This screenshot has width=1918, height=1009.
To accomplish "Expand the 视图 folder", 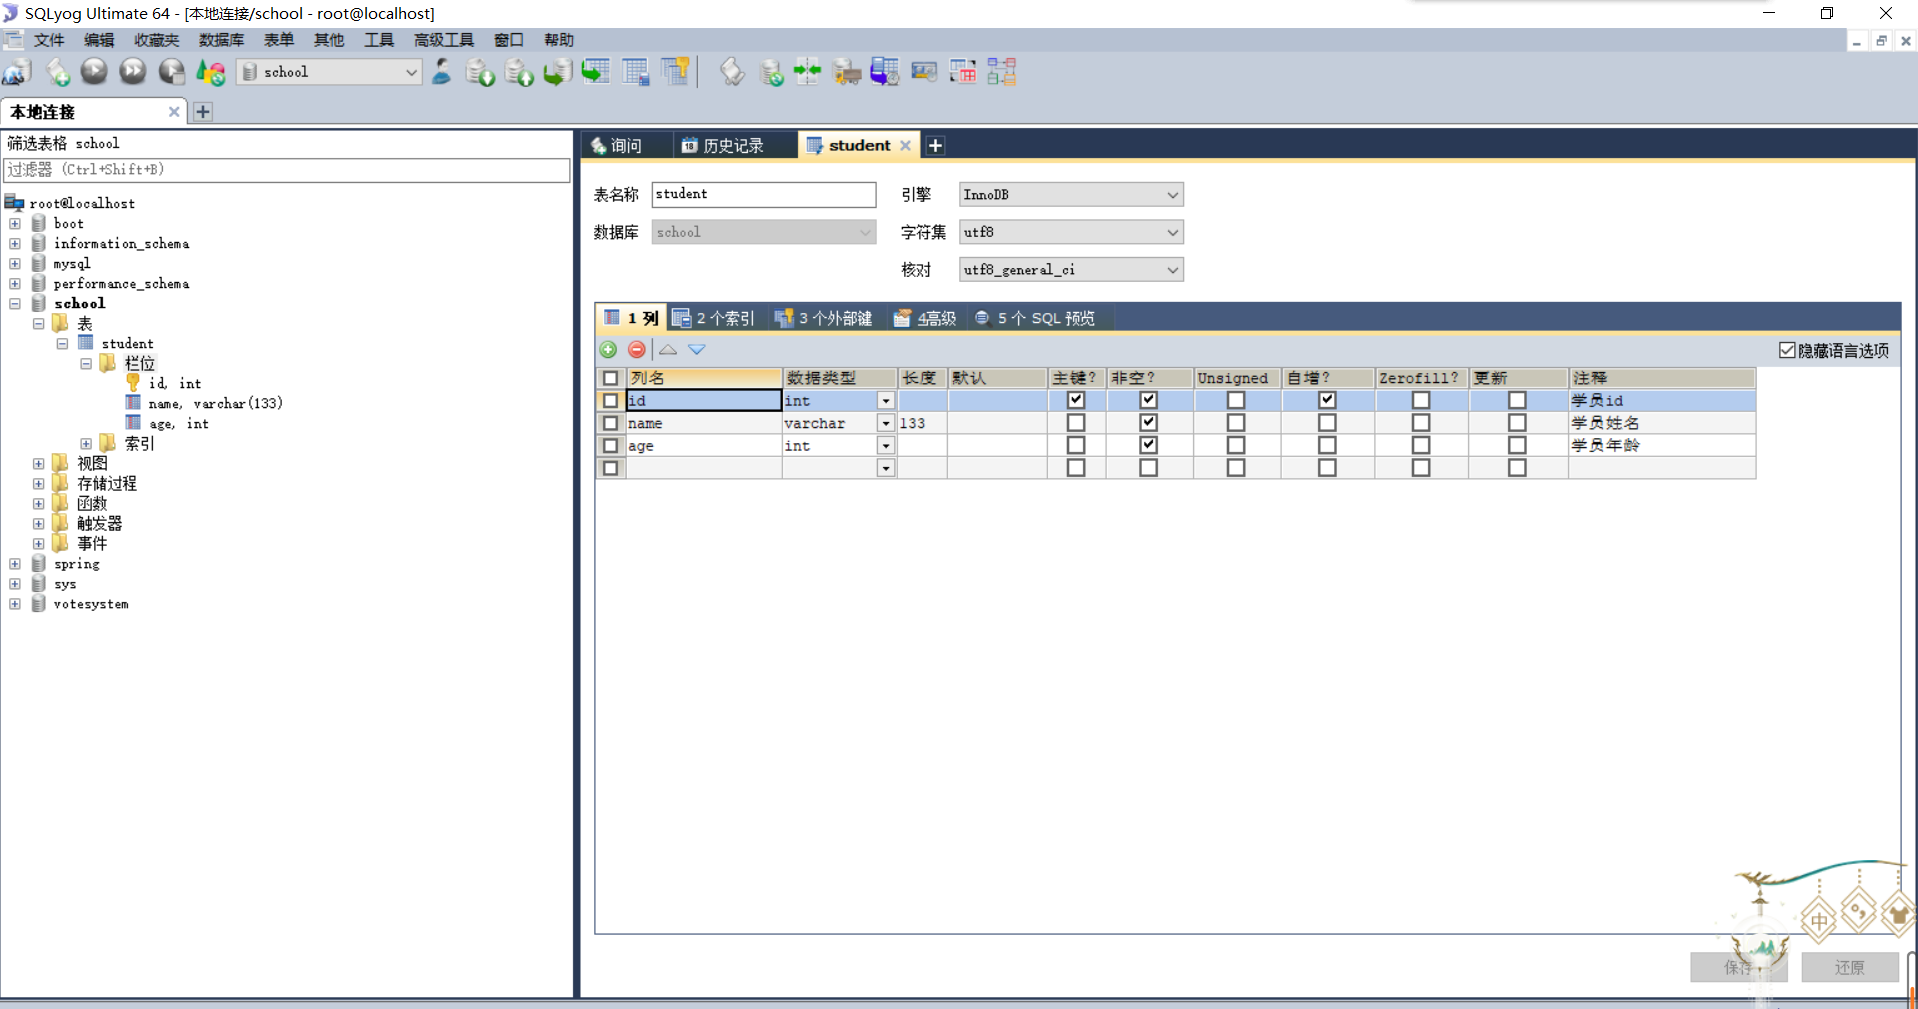I will pyautogui.click(x=38, y=463).
